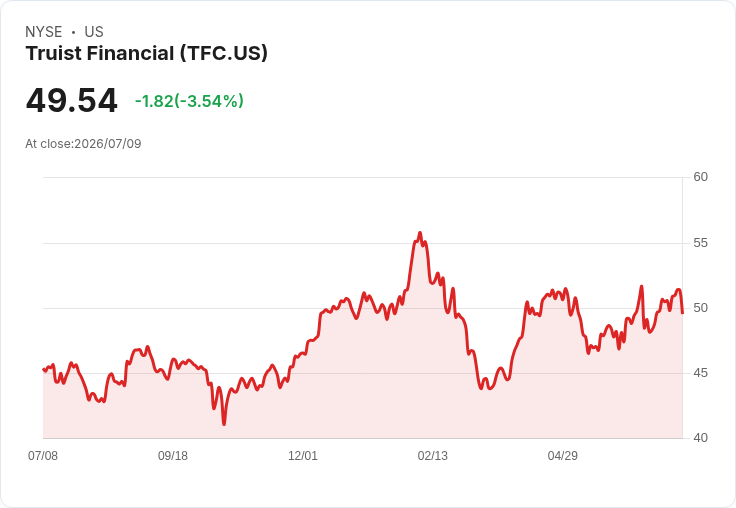Click the 40 price axis label

(x=700, y=438)
